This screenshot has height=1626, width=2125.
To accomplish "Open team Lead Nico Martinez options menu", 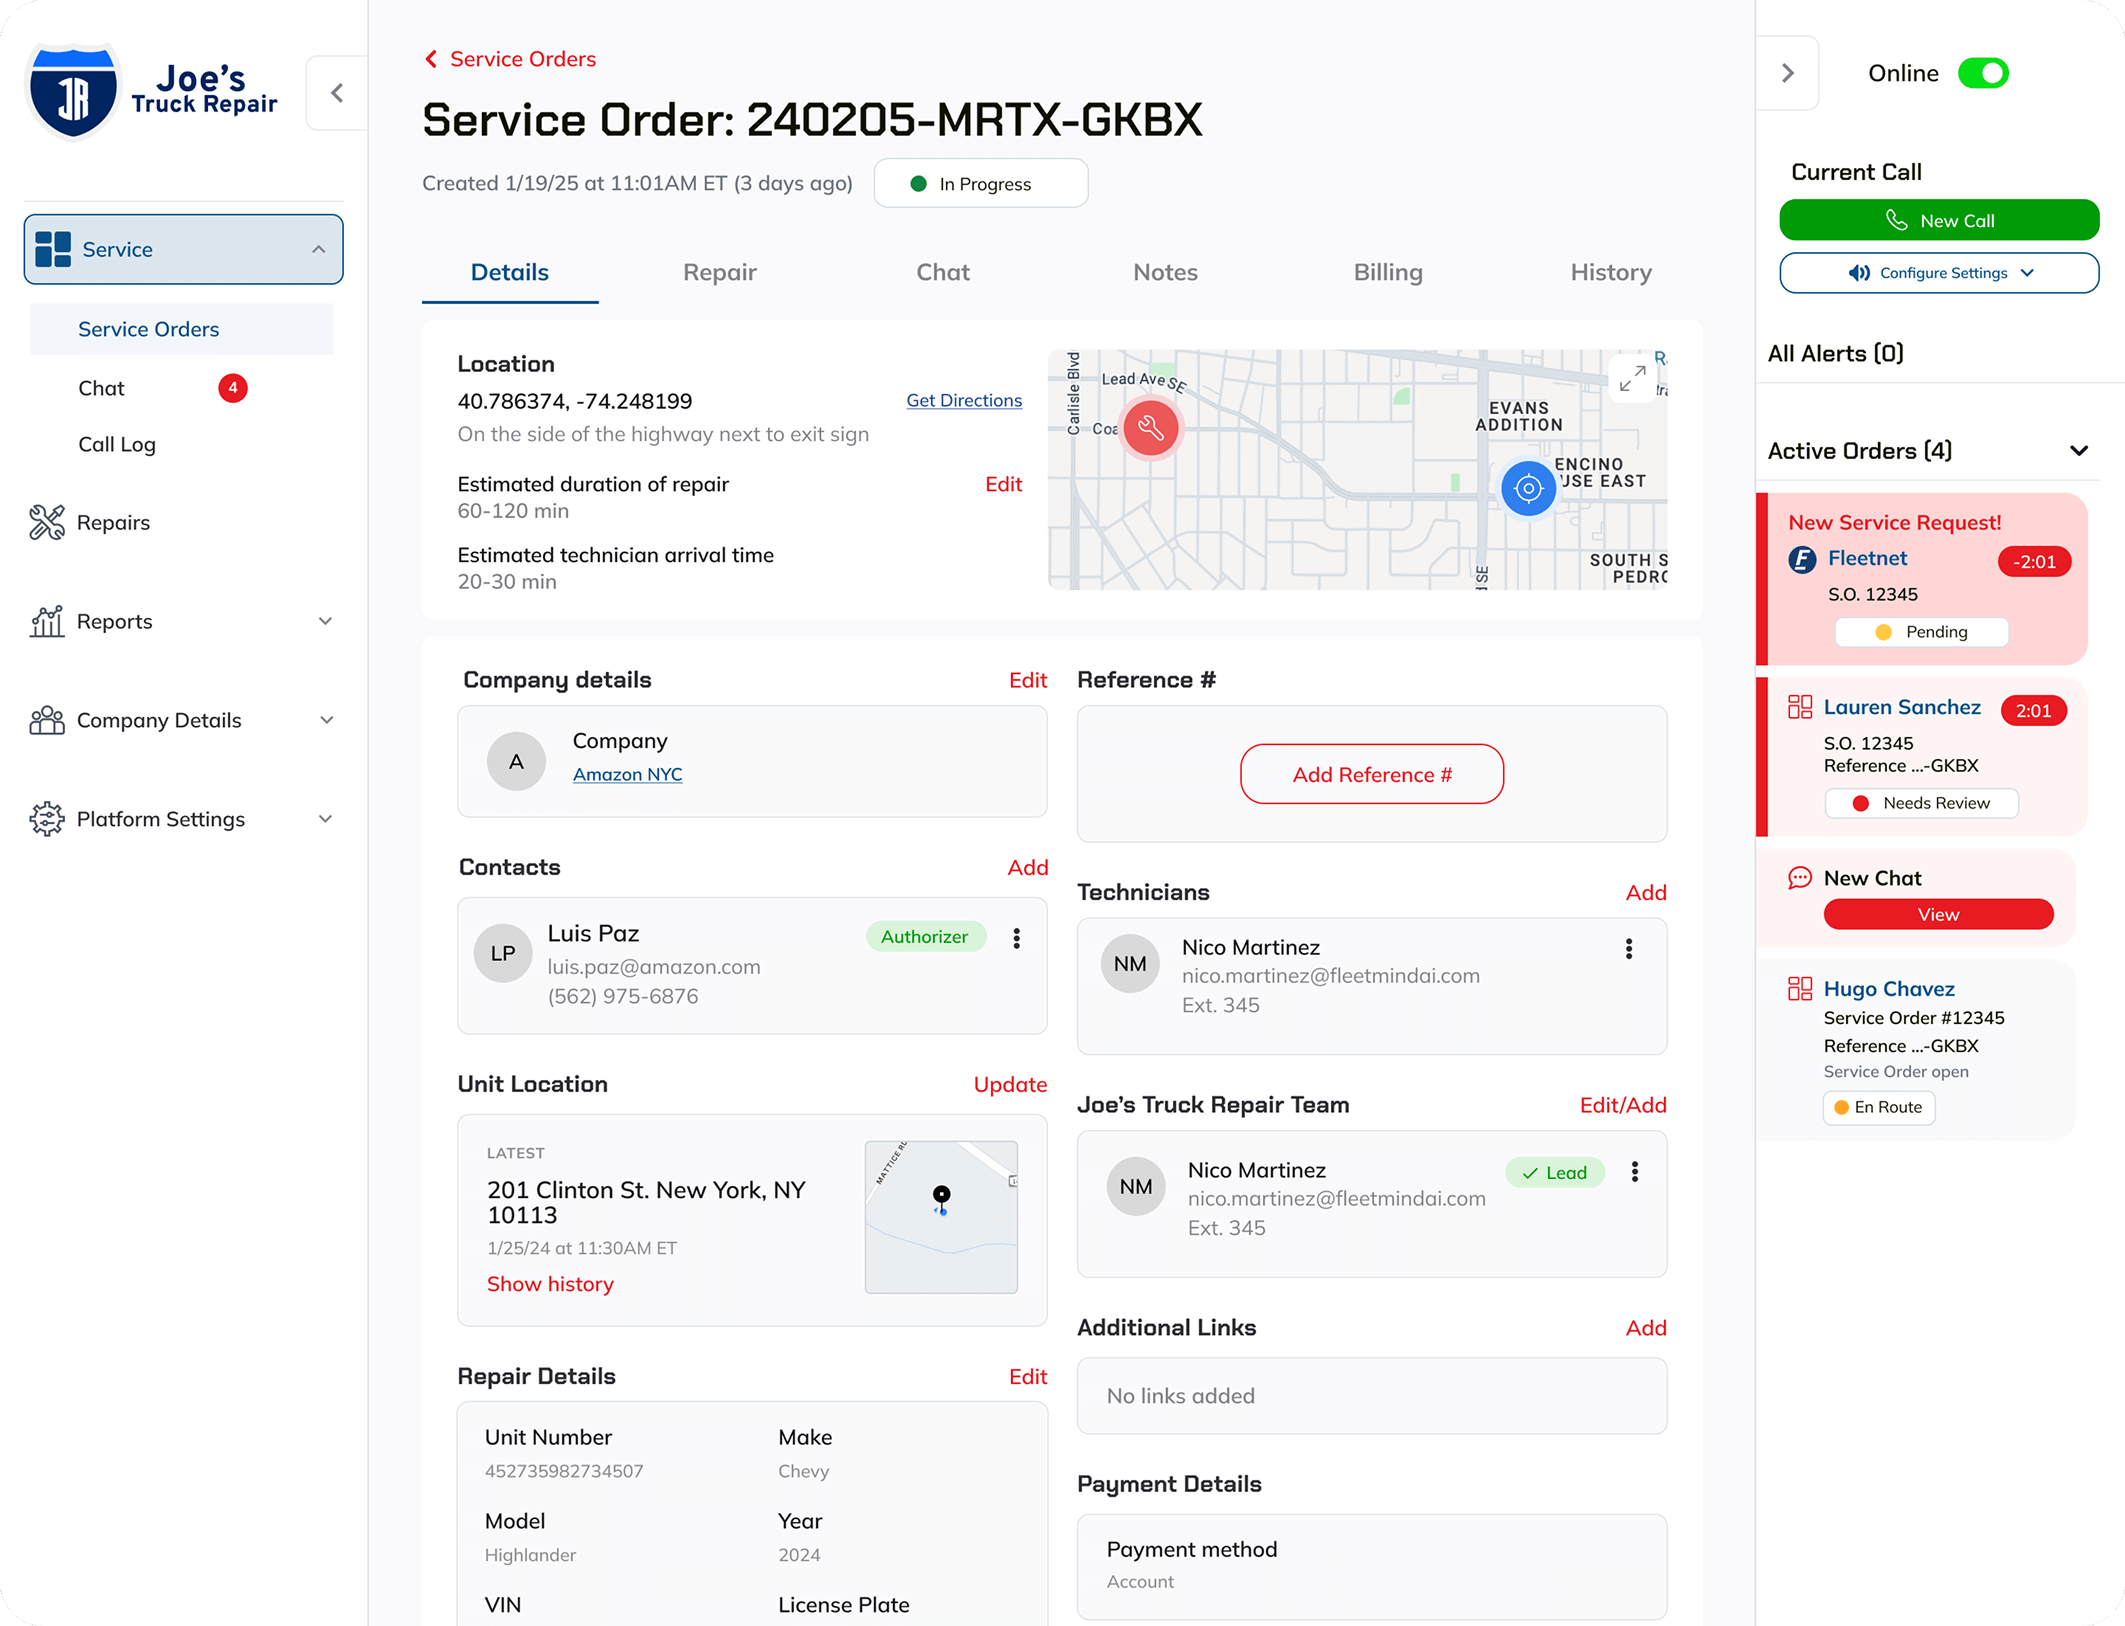I will coord(1635,1172).
